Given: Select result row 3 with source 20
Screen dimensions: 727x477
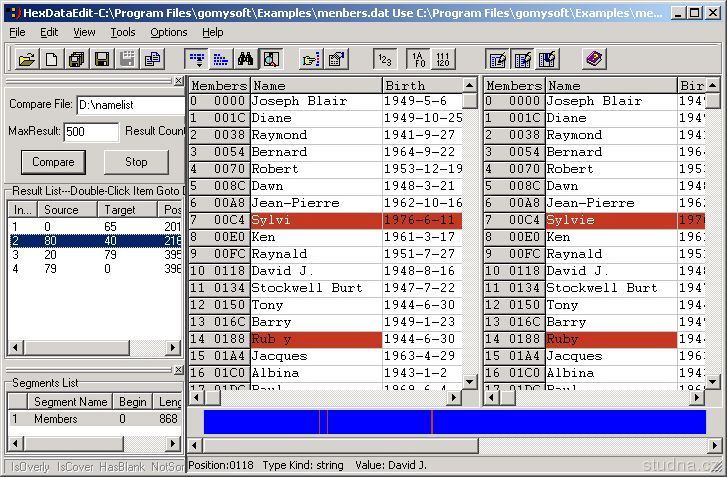Looking at the screenshot, I should [x=95, y=254].
